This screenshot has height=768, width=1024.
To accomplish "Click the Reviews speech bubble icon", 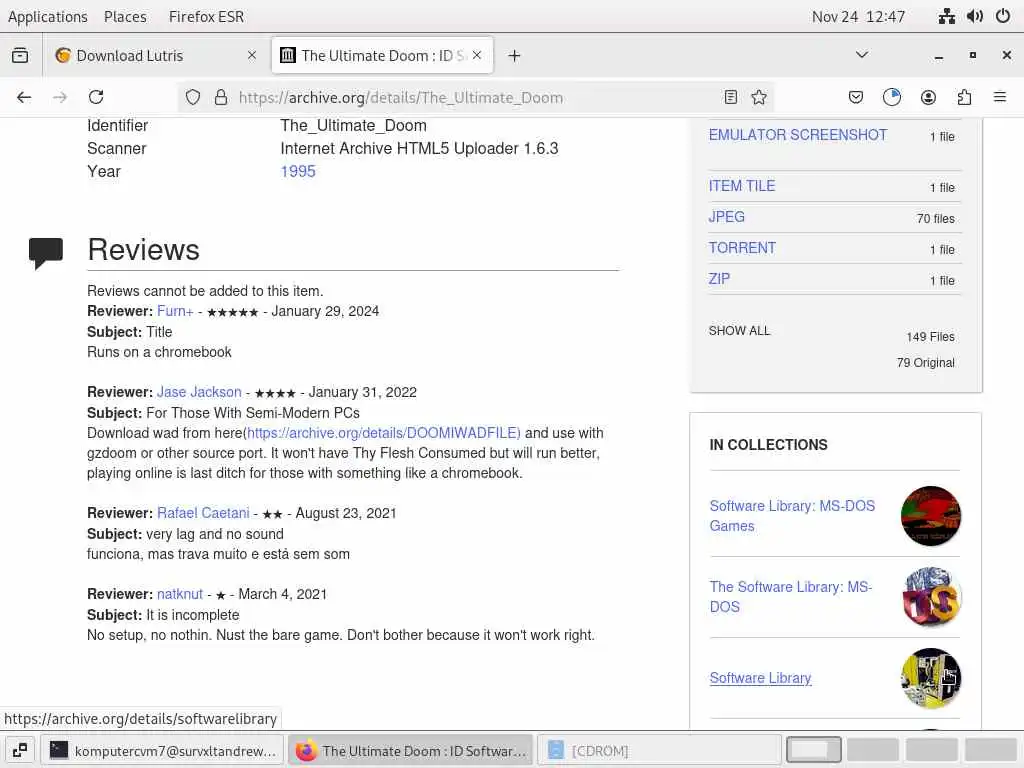I will point(46,253).
